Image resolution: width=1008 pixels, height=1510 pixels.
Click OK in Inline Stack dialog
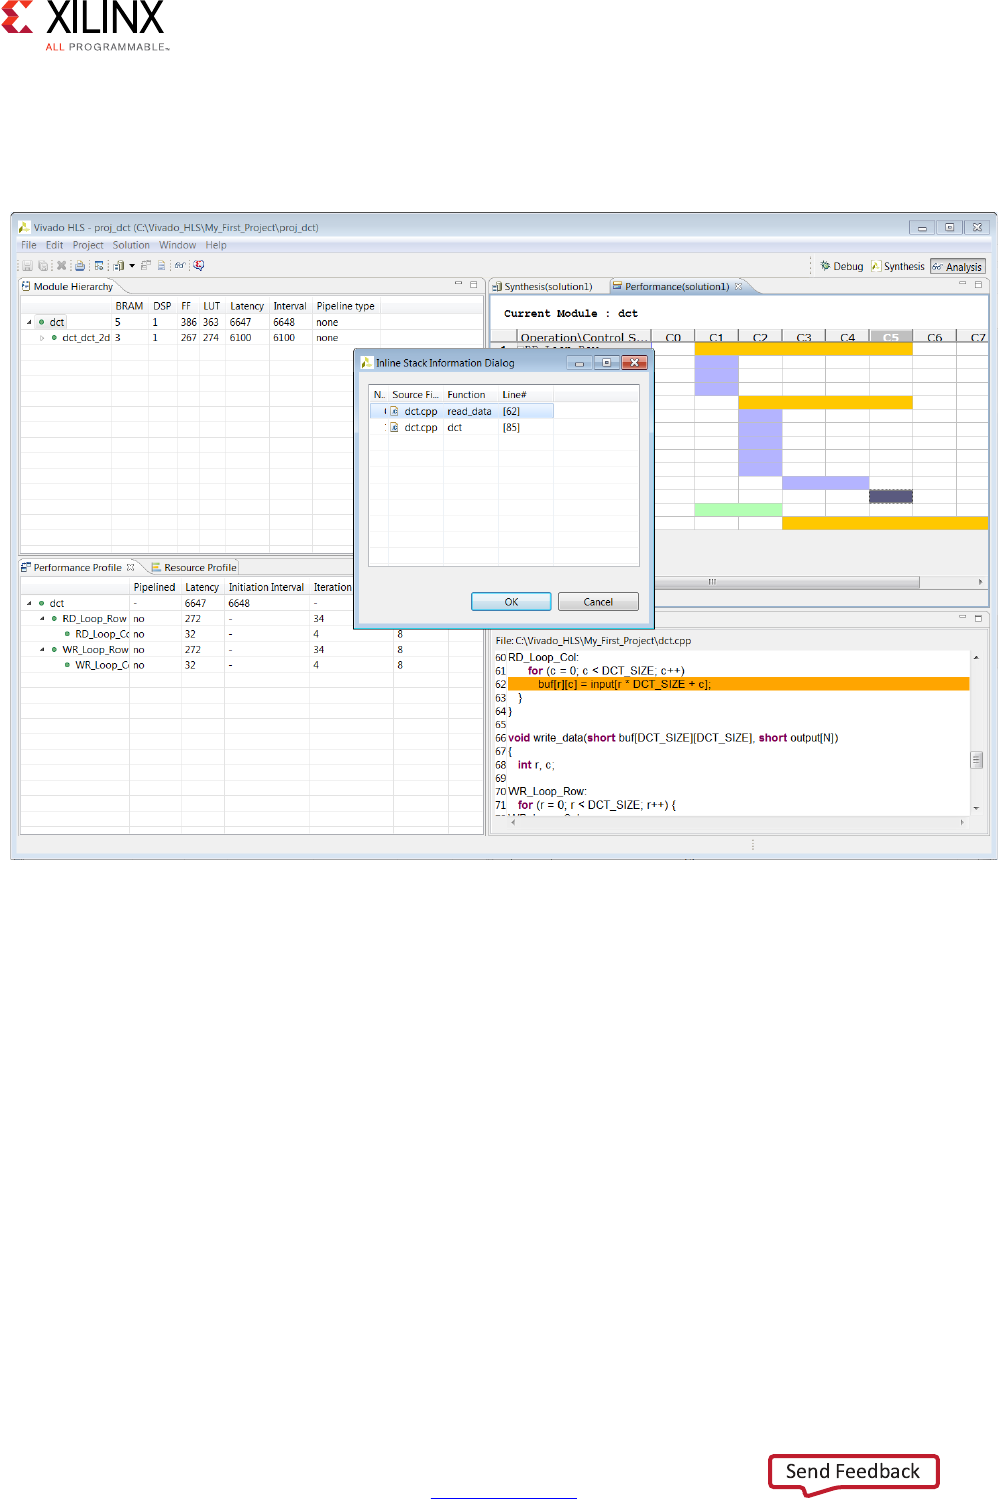(x=511, y=602)
